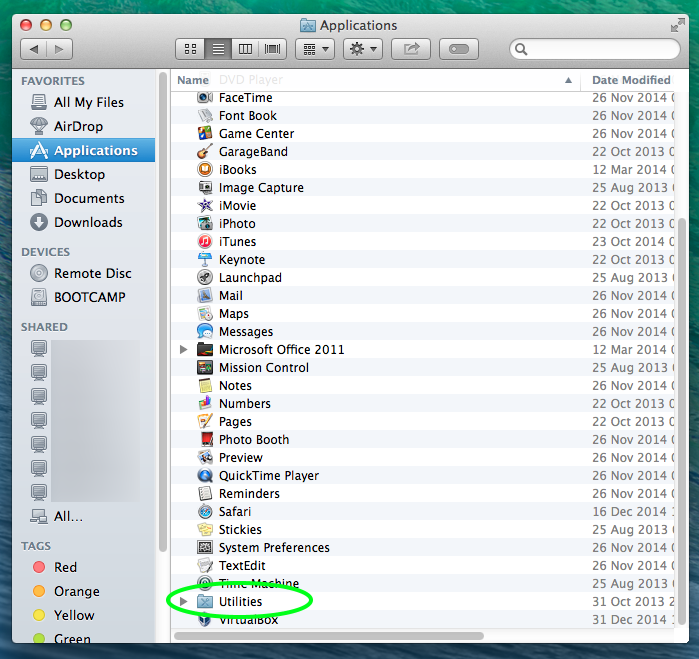Image resolution: width=699 pixels, height=659 pixels.
Task: Select the Photo Booth icon
Action: 205,440
